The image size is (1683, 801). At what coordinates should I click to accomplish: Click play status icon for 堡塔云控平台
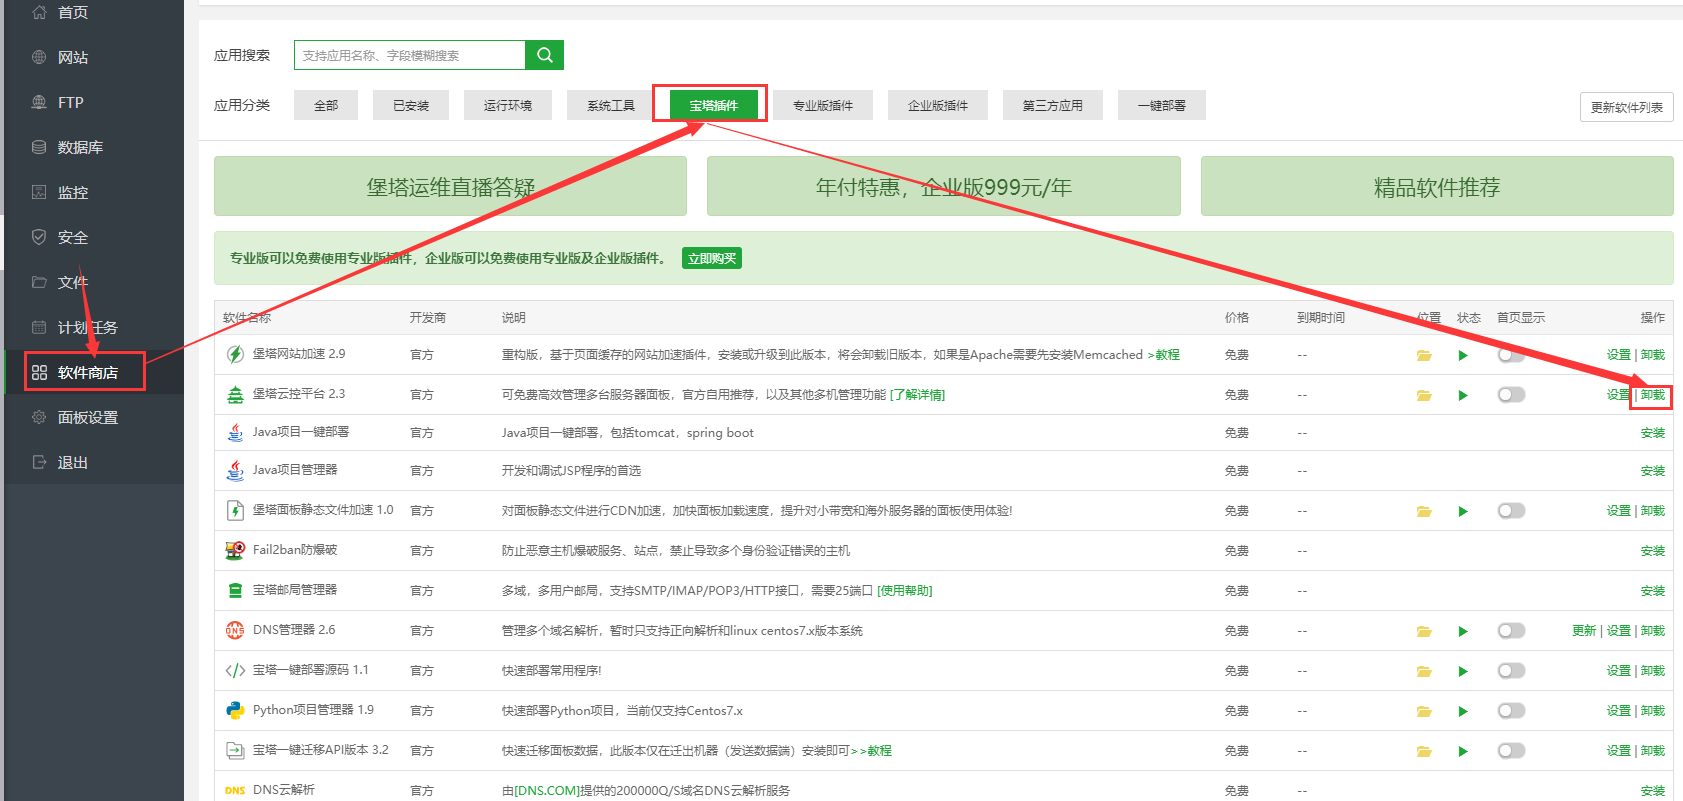[1463, 395]
